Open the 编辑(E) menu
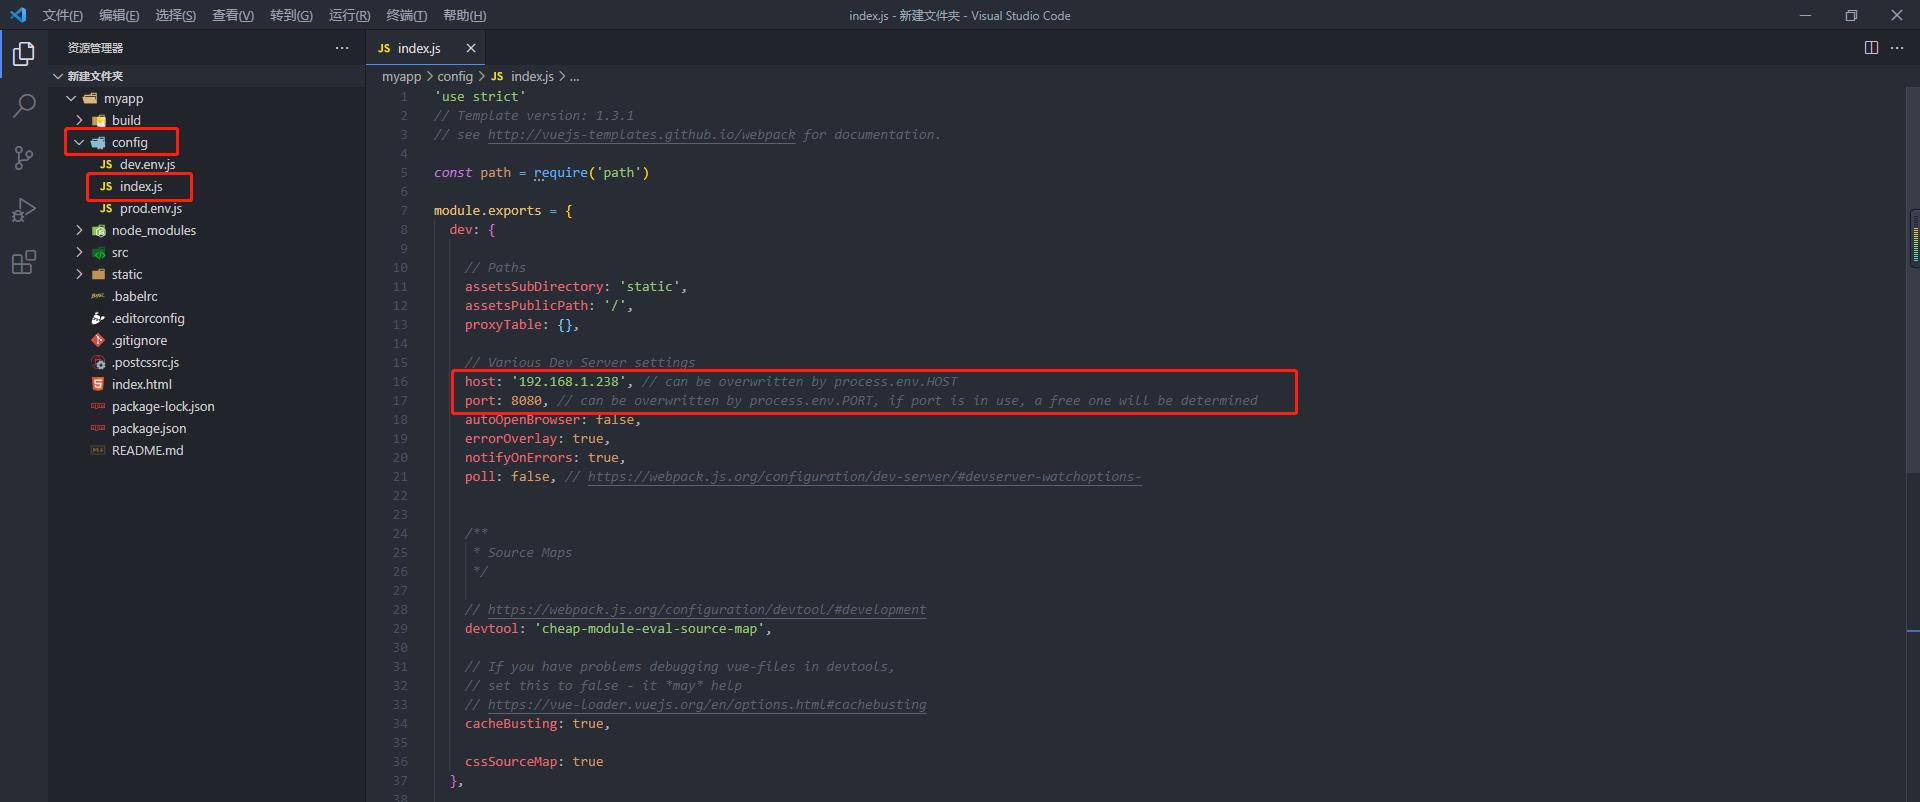 click(x=119, y=15)
